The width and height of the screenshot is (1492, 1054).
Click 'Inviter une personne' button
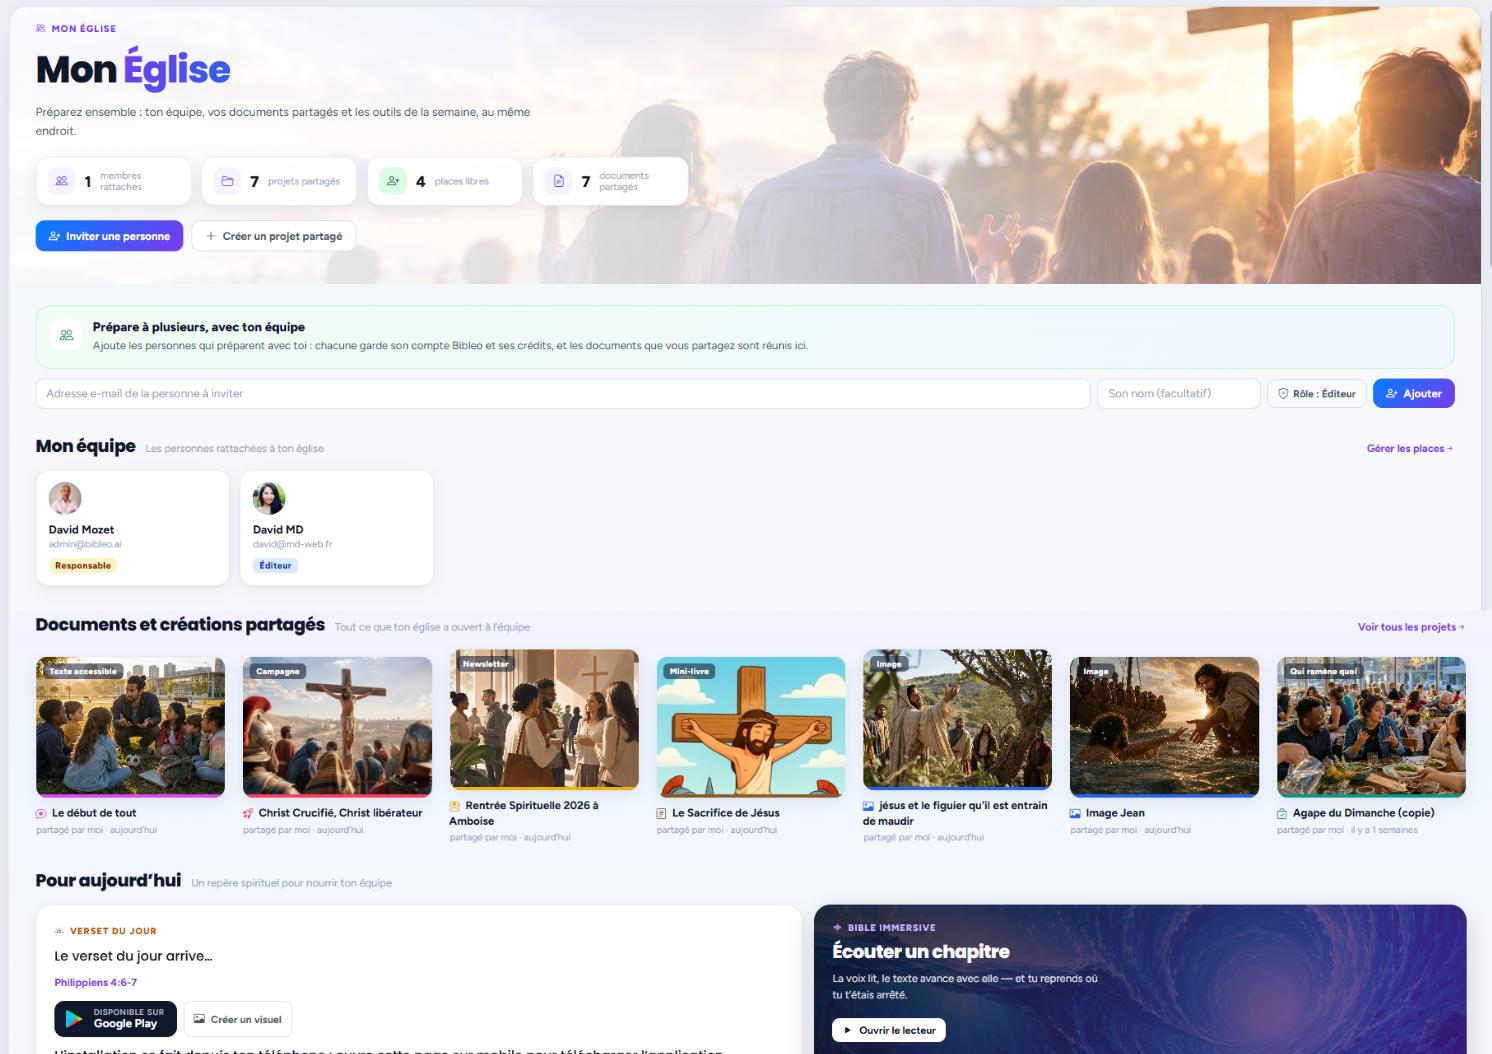[x=109, y=236]
